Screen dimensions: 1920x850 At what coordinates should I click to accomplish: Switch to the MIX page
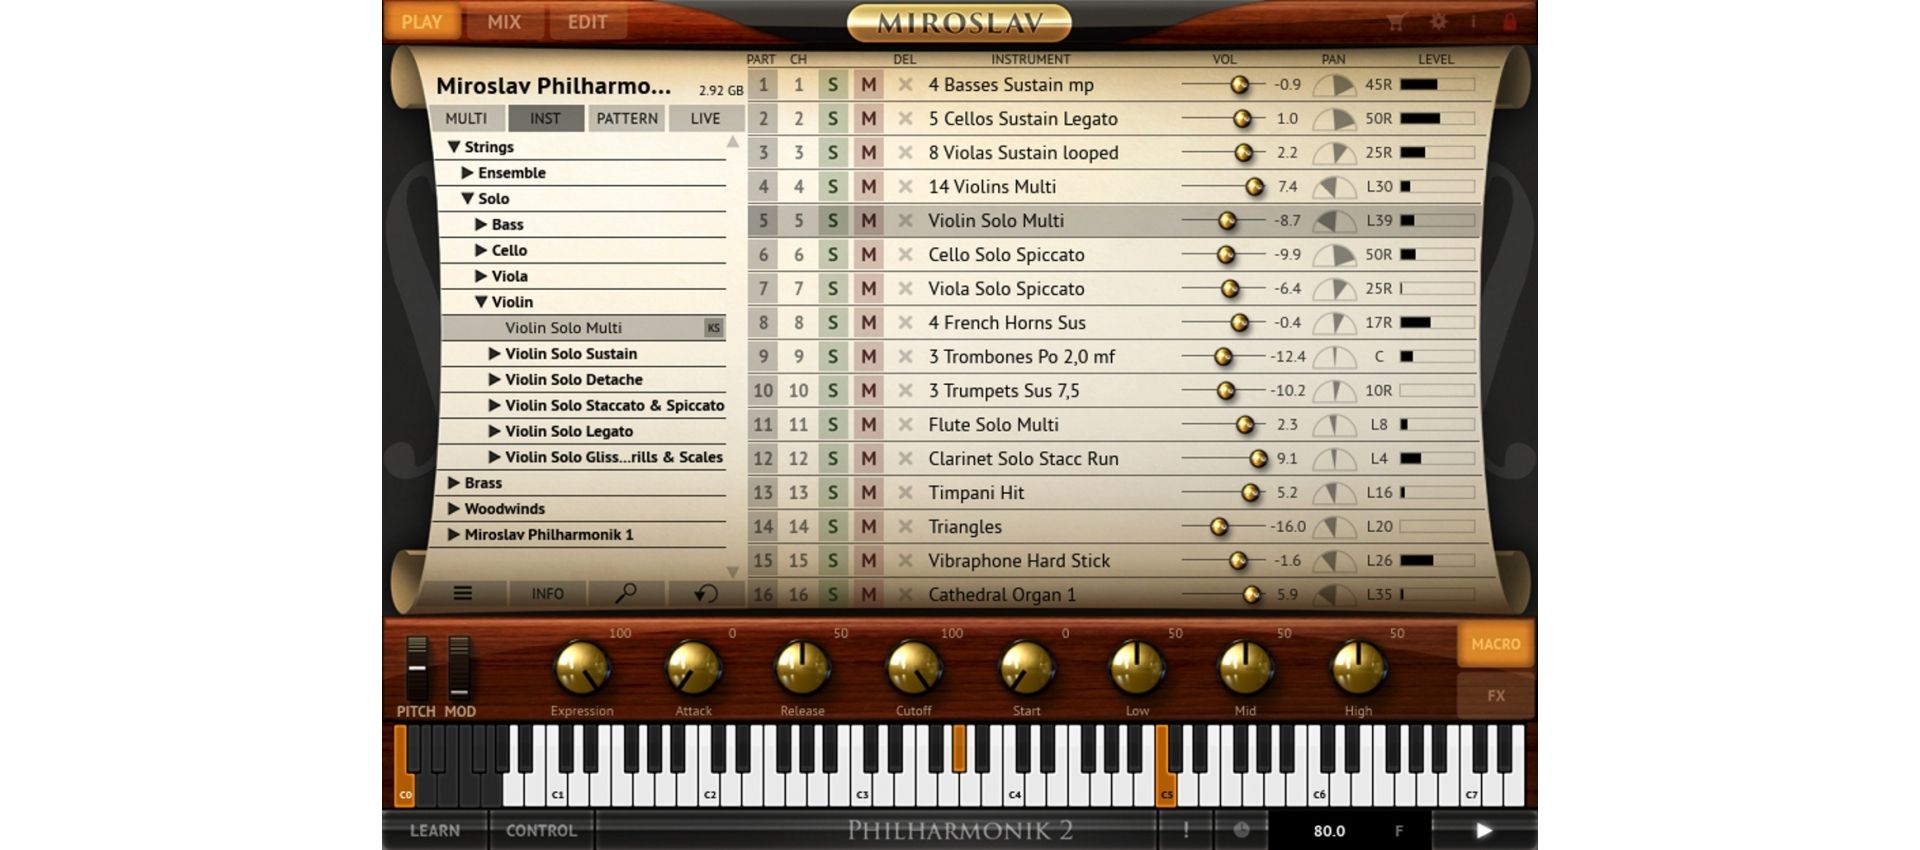tap(504, 22)
